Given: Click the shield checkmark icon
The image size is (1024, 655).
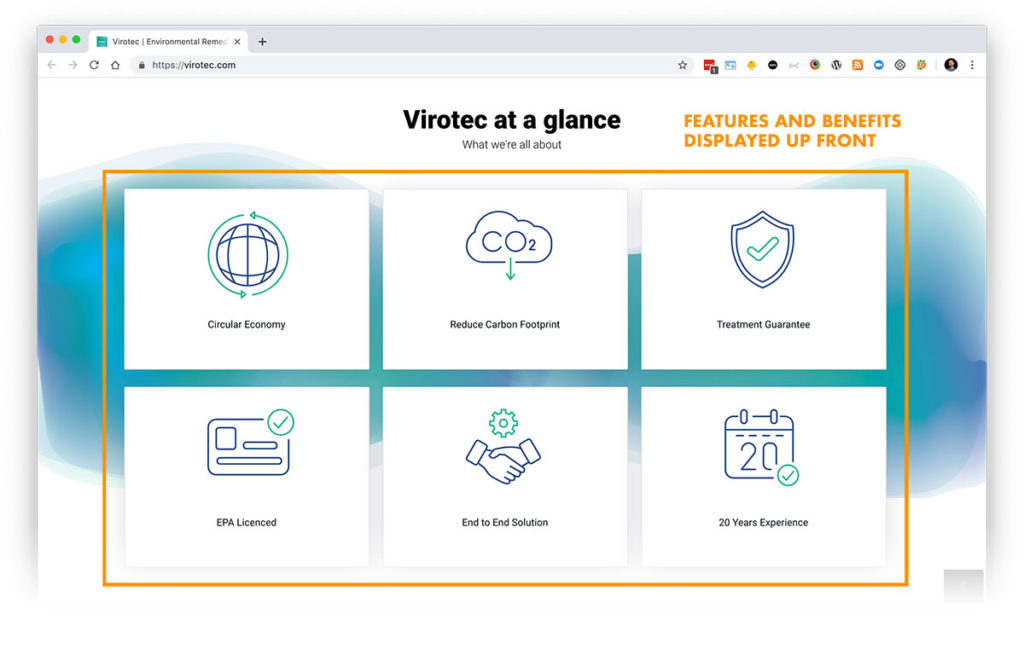Looking at the screenshot, I should tap(762, 249).
